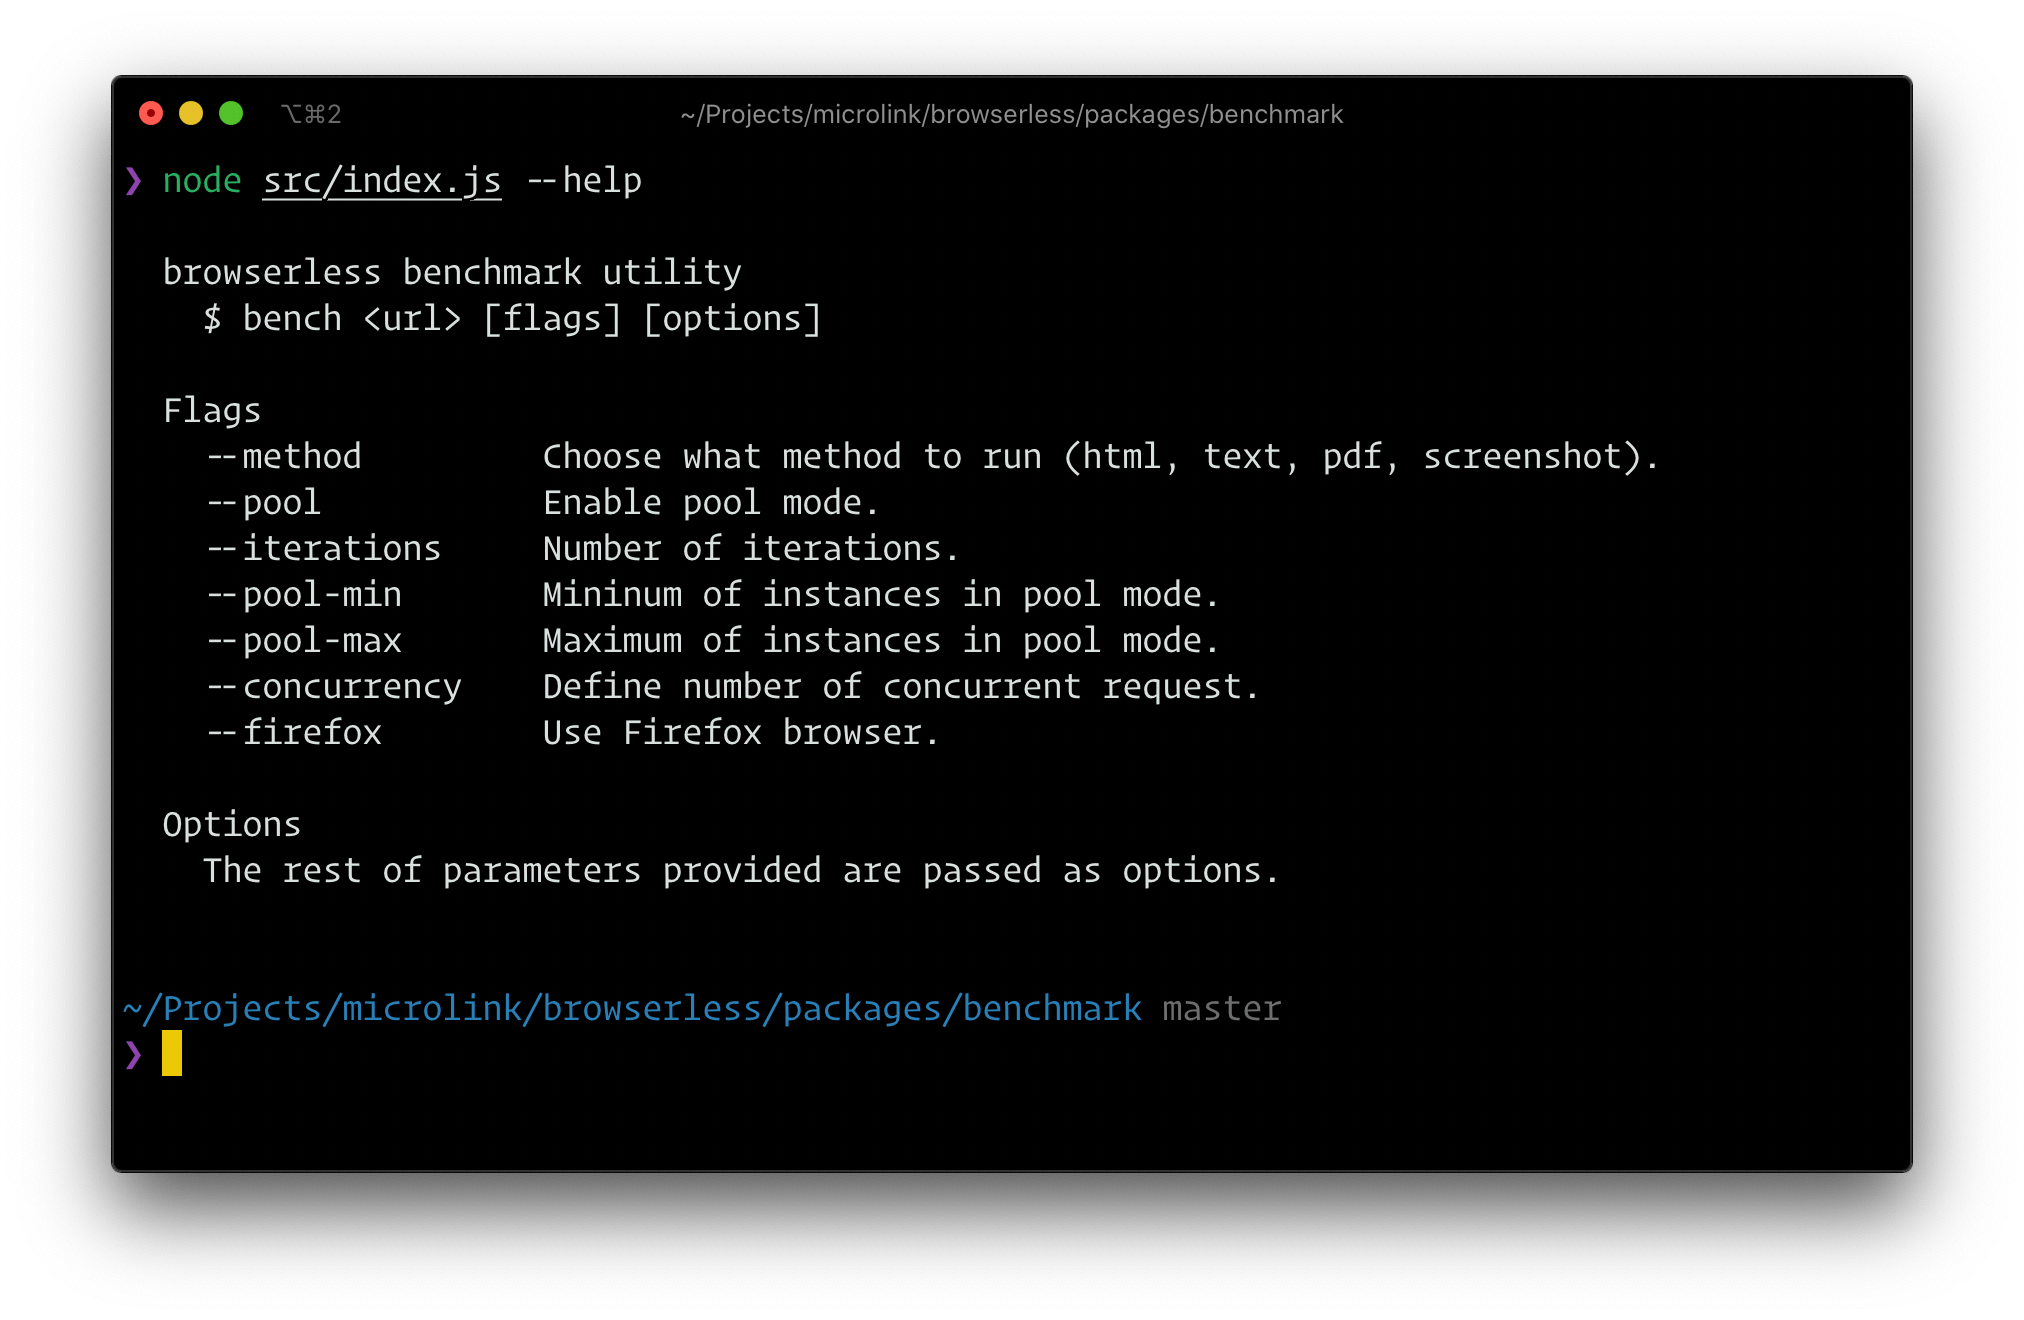
Task: Click the --pool-min flag text
Action: [304, 595]
